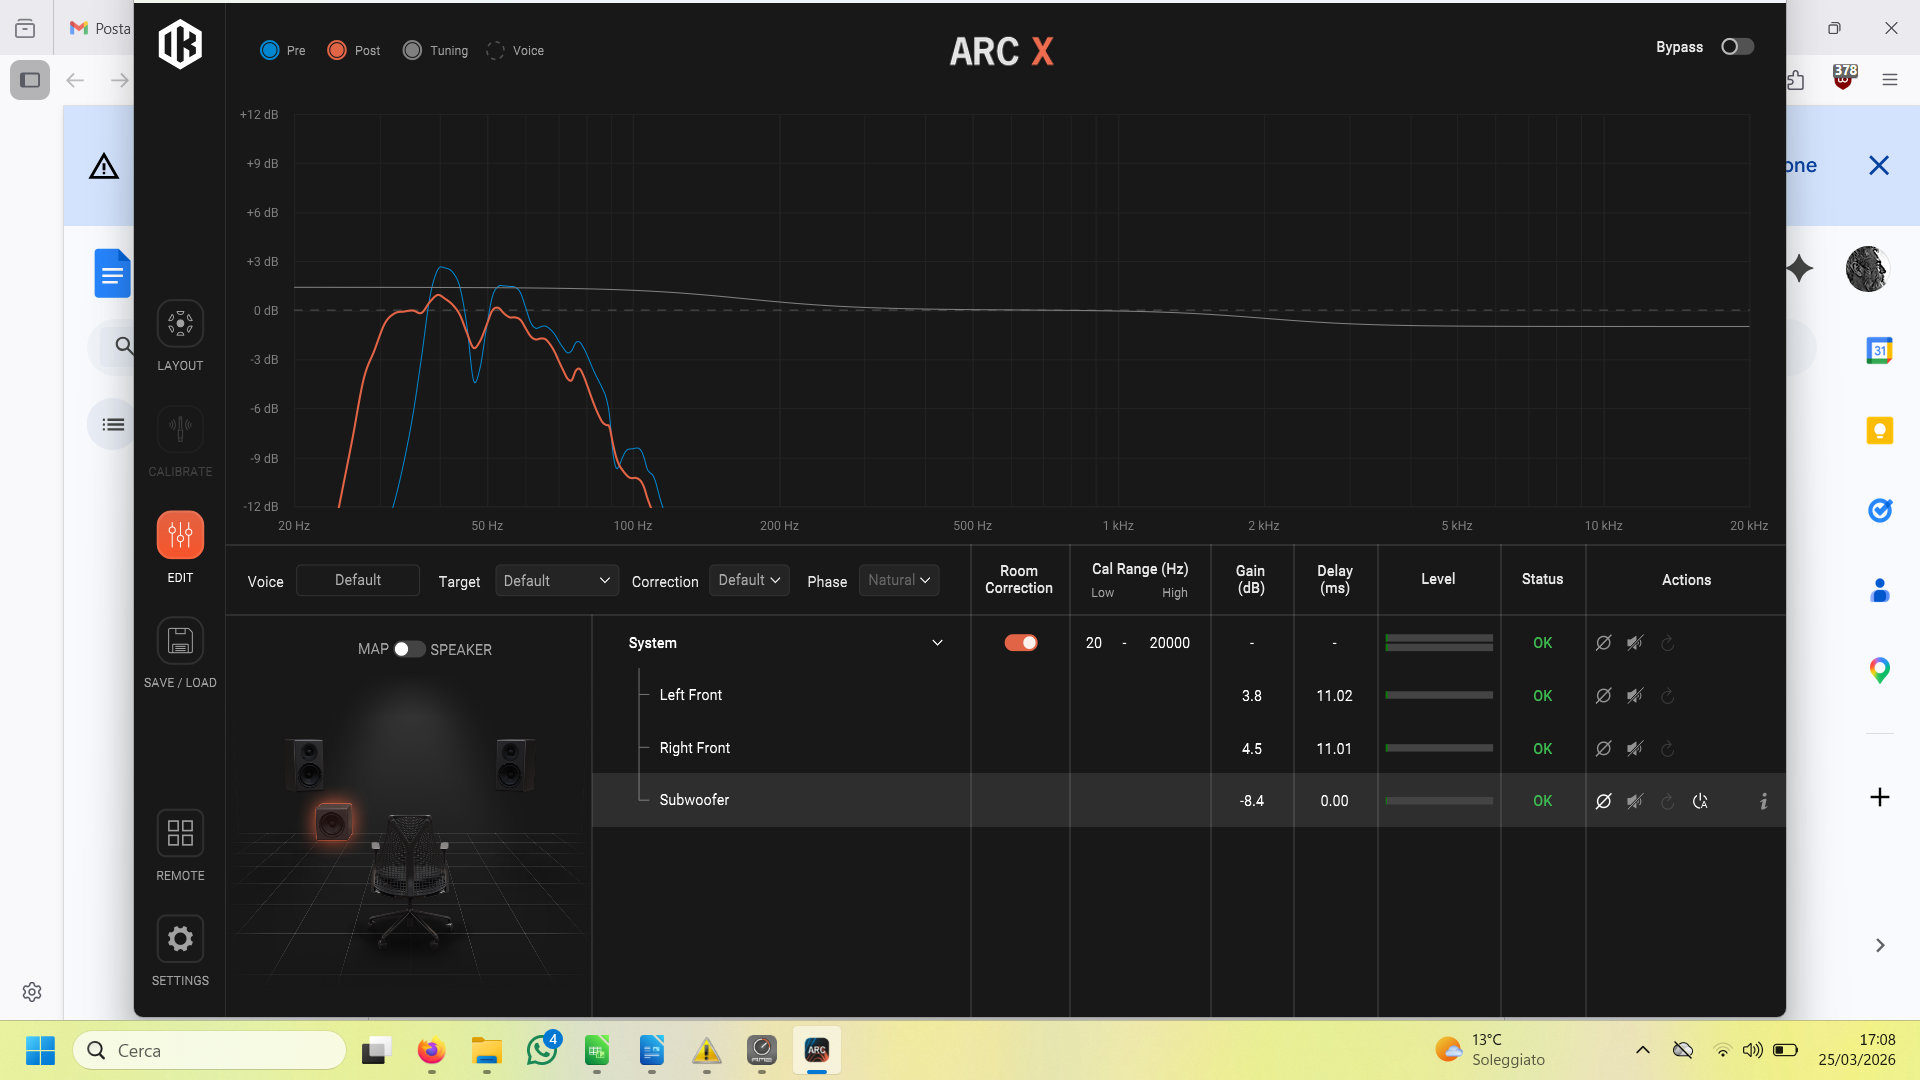Open the Edit mixer icon
The height and width of the screenshot is (1080, 1920).
click(x=180, y=535)
